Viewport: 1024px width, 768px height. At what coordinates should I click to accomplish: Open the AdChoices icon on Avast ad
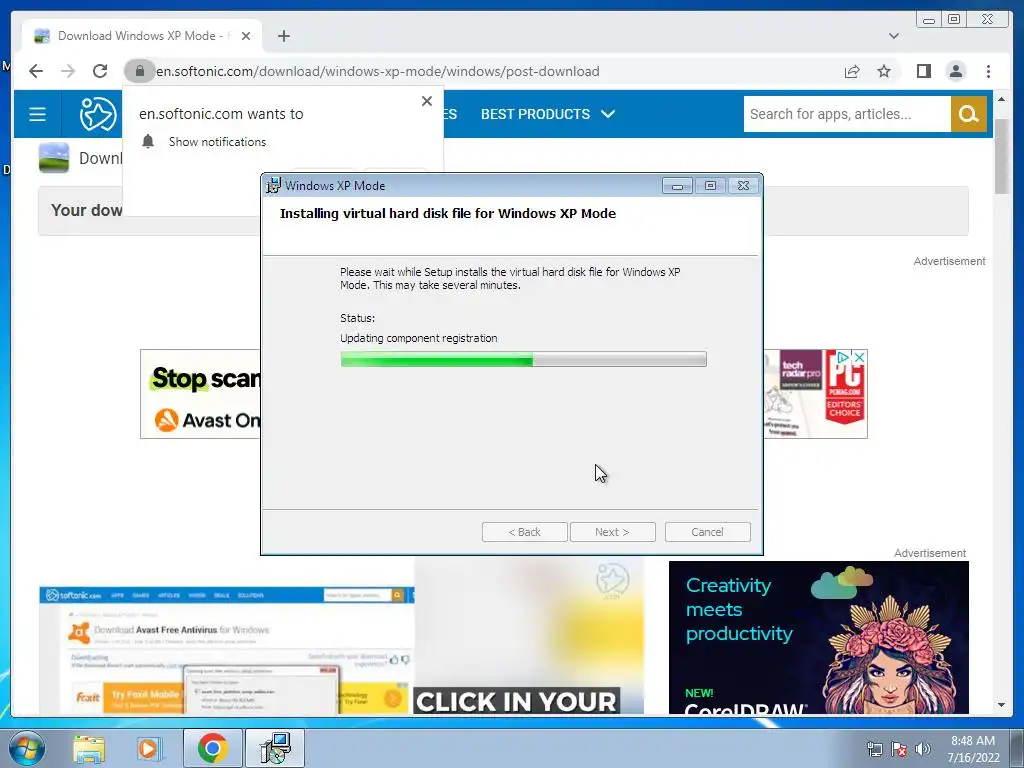click(844, 357)
